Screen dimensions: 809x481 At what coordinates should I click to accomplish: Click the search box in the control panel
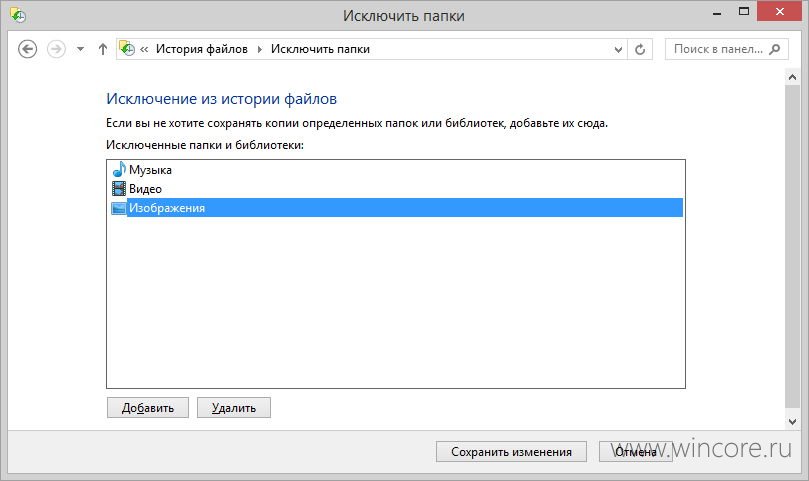tap(726, 49)
